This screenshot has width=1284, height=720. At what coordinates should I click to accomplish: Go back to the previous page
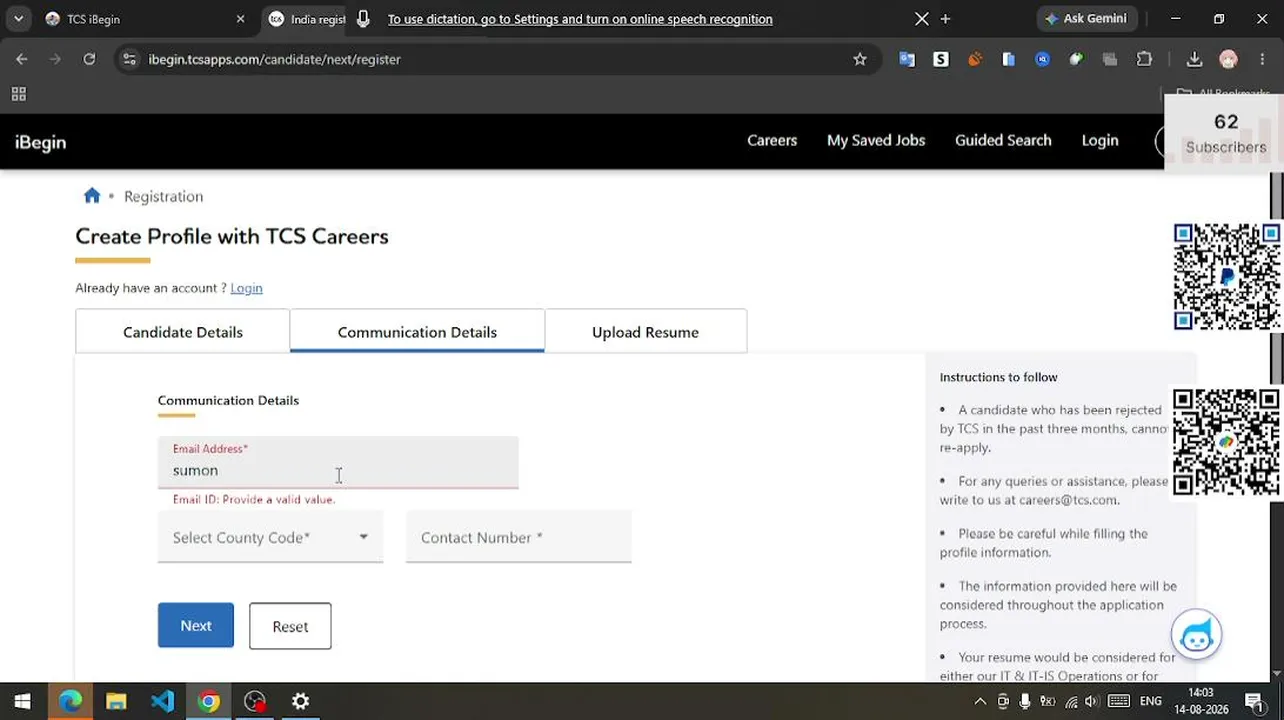tap(22, 59)
